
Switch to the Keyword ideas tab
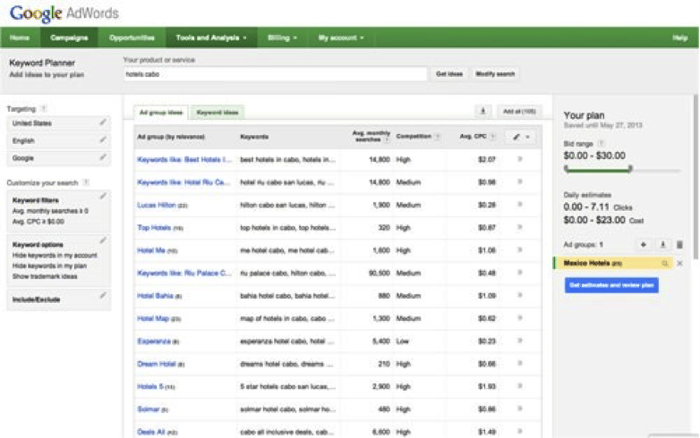pyautogui.click(x=217, y=112)
